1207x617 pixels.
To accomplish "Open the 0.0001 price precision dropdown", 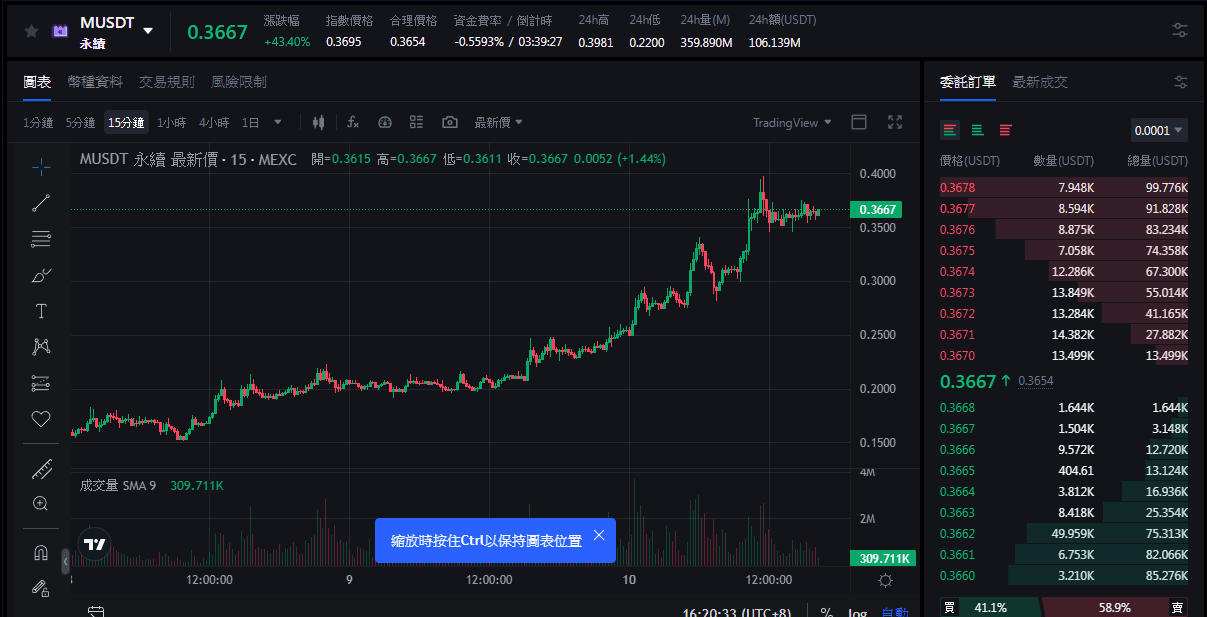I will pos(1159,130).
